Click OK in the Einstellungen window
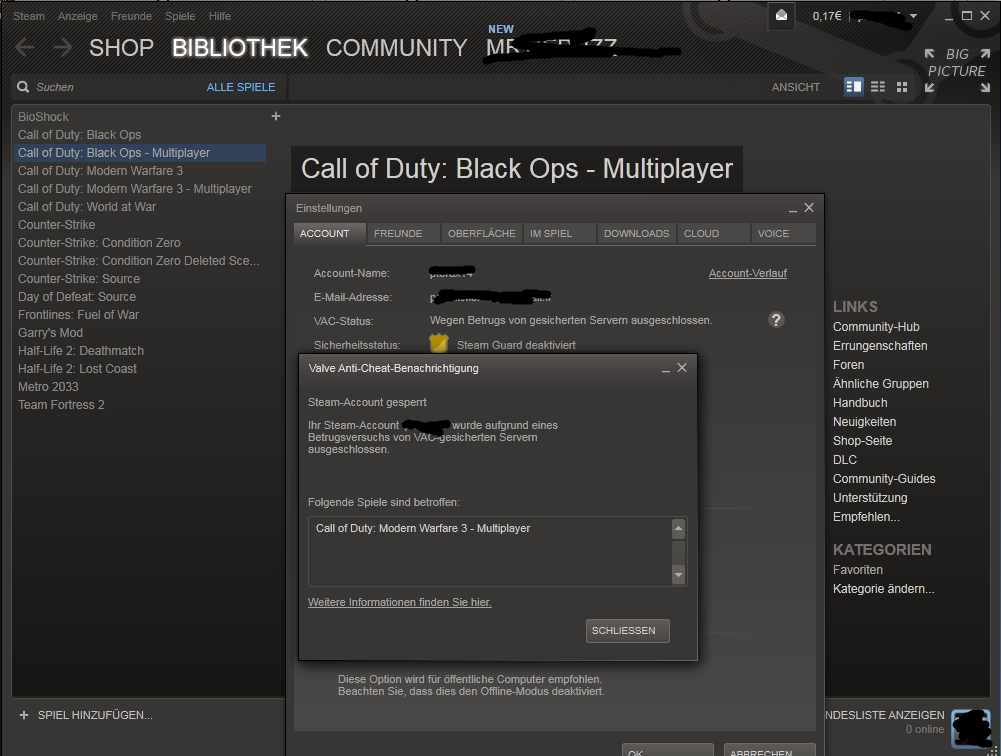 668,750
